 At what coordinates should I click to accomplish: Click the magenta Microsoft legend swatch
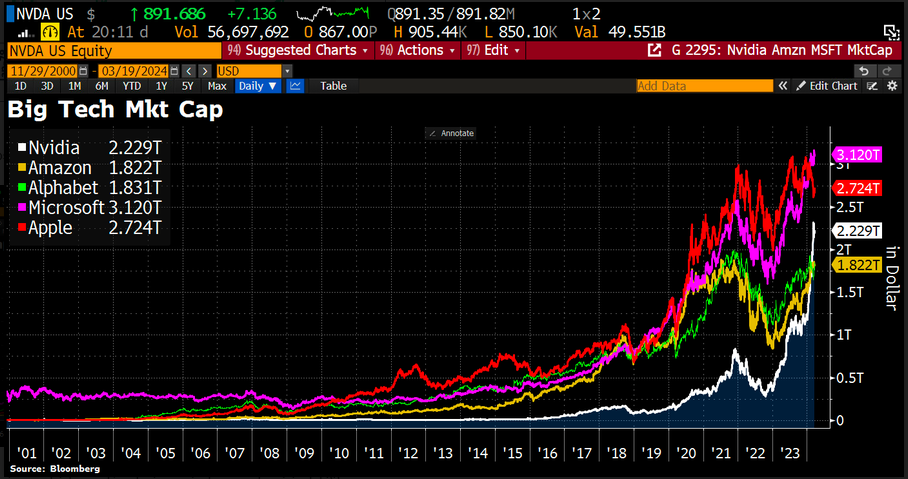23,207
